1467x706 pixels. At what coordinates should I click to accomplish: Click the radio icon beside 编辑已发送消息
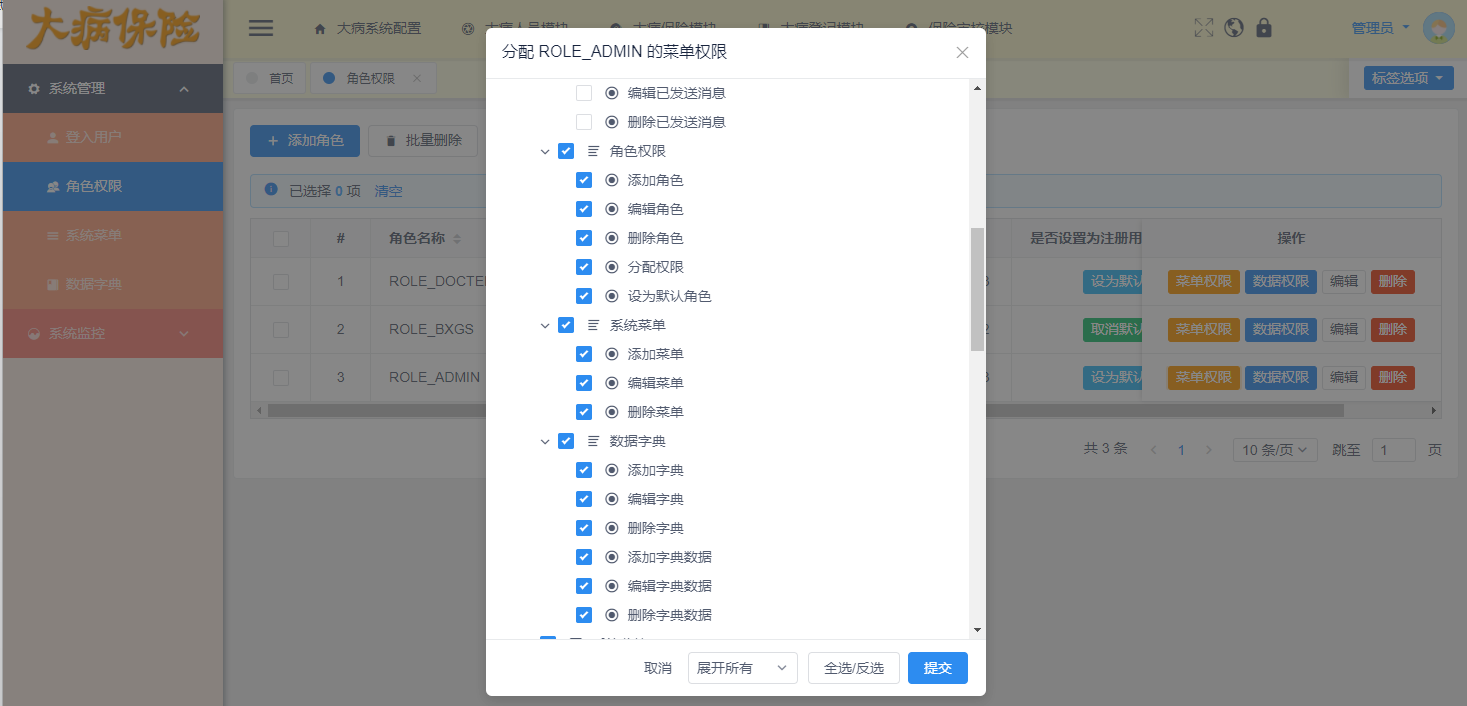tap(612, 93)
